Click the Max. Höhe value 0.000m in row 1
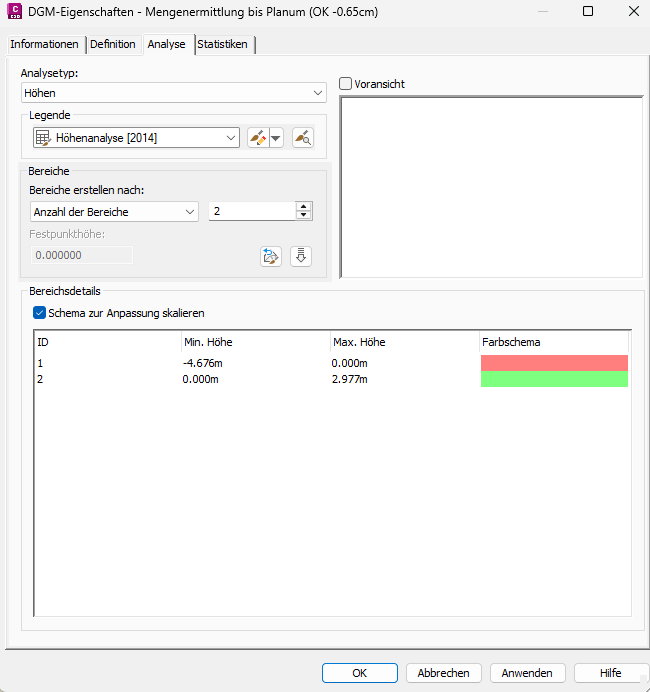This screenshot has width=650, height=692. tap(349, 363)
